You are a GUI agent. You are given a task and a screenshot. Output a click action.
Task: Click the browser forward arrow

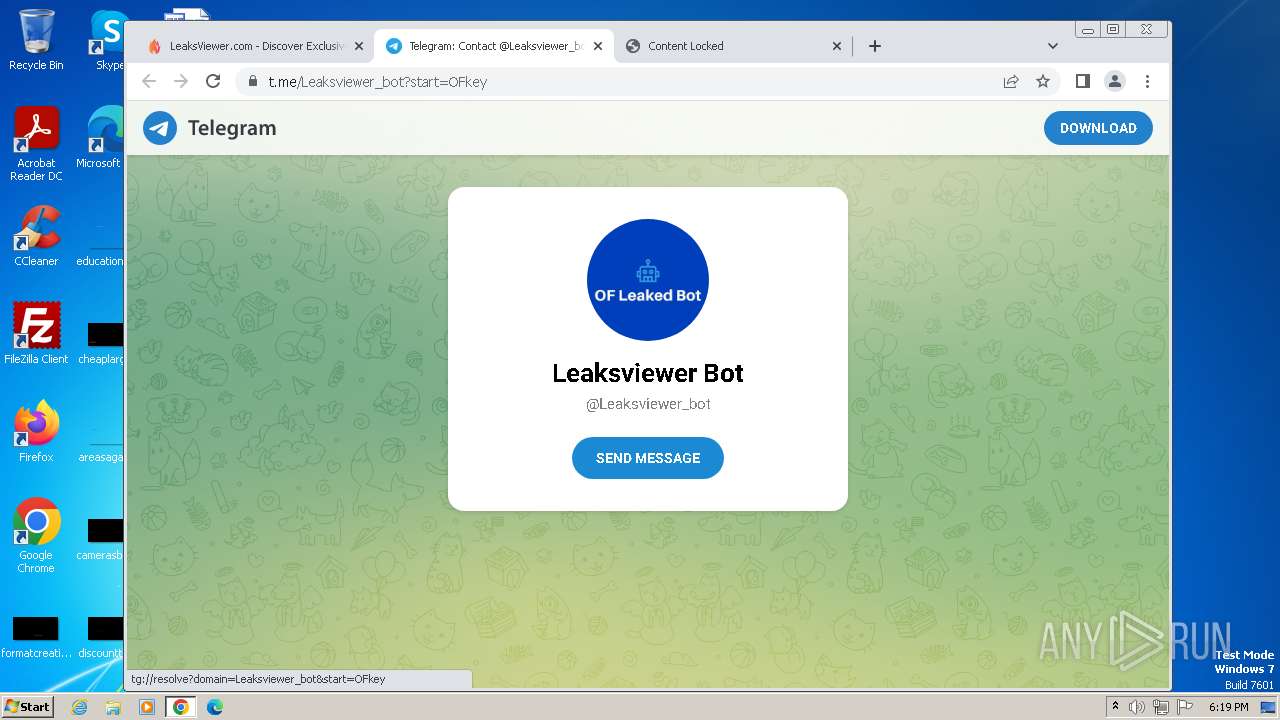coord(181,81)
